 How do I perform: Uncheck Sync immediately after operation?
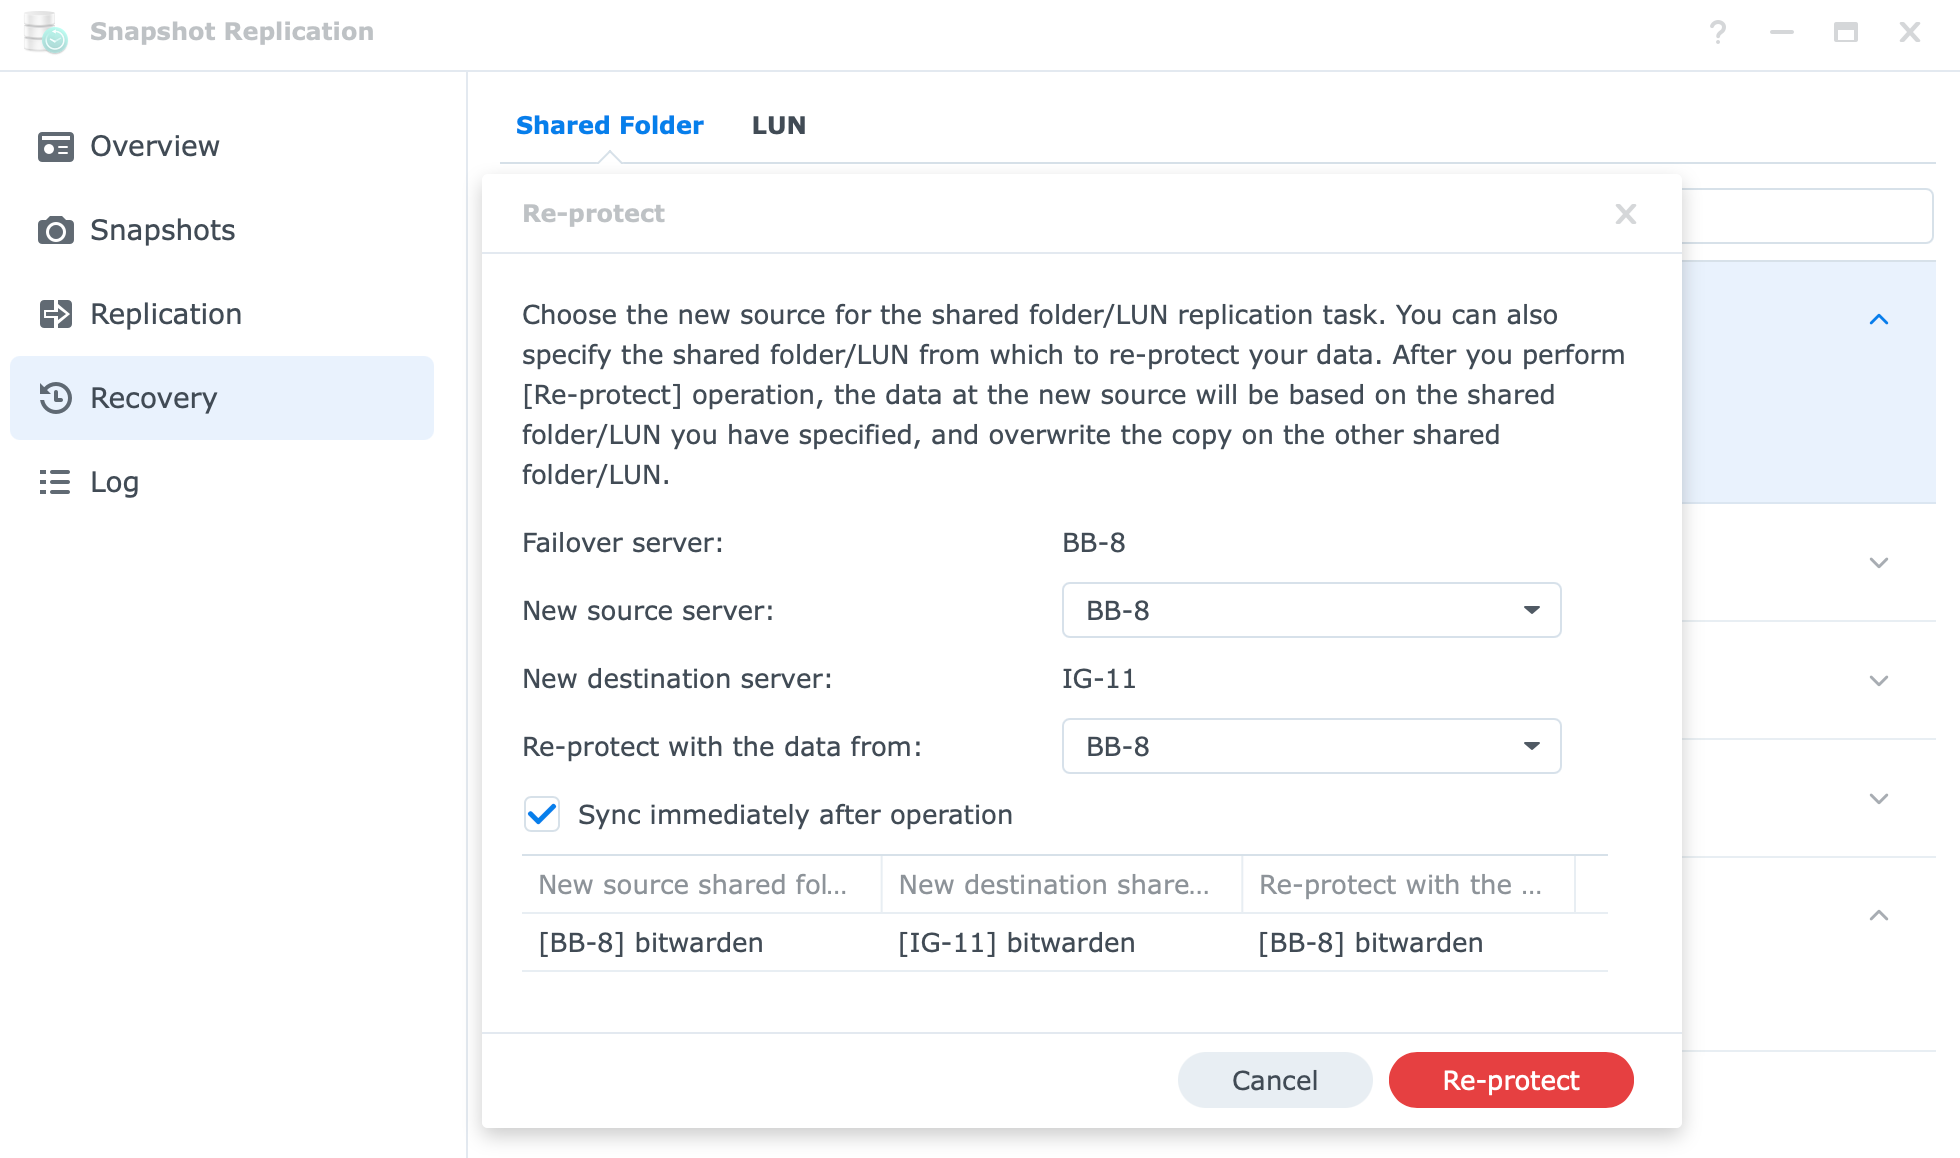[x=542, y=815]
